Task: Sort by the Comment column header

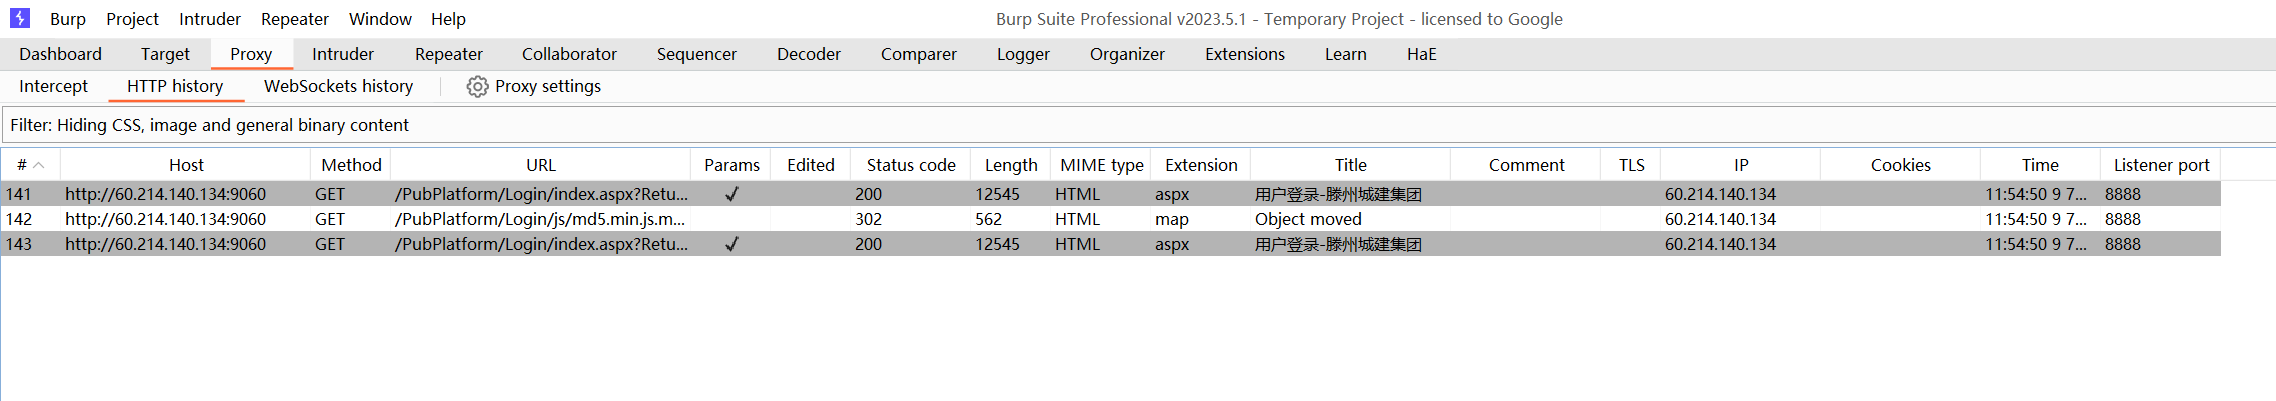Action: [1526, 165]
